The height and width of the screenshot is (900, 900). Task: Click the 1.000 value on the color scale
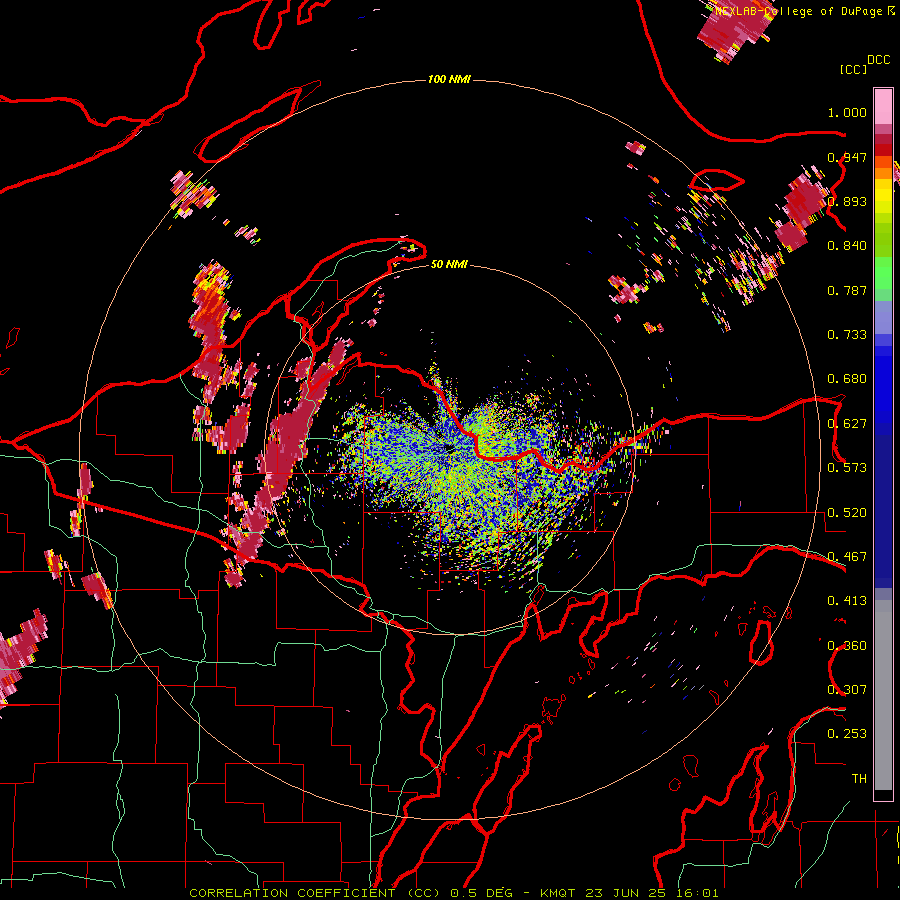point(847,112)
